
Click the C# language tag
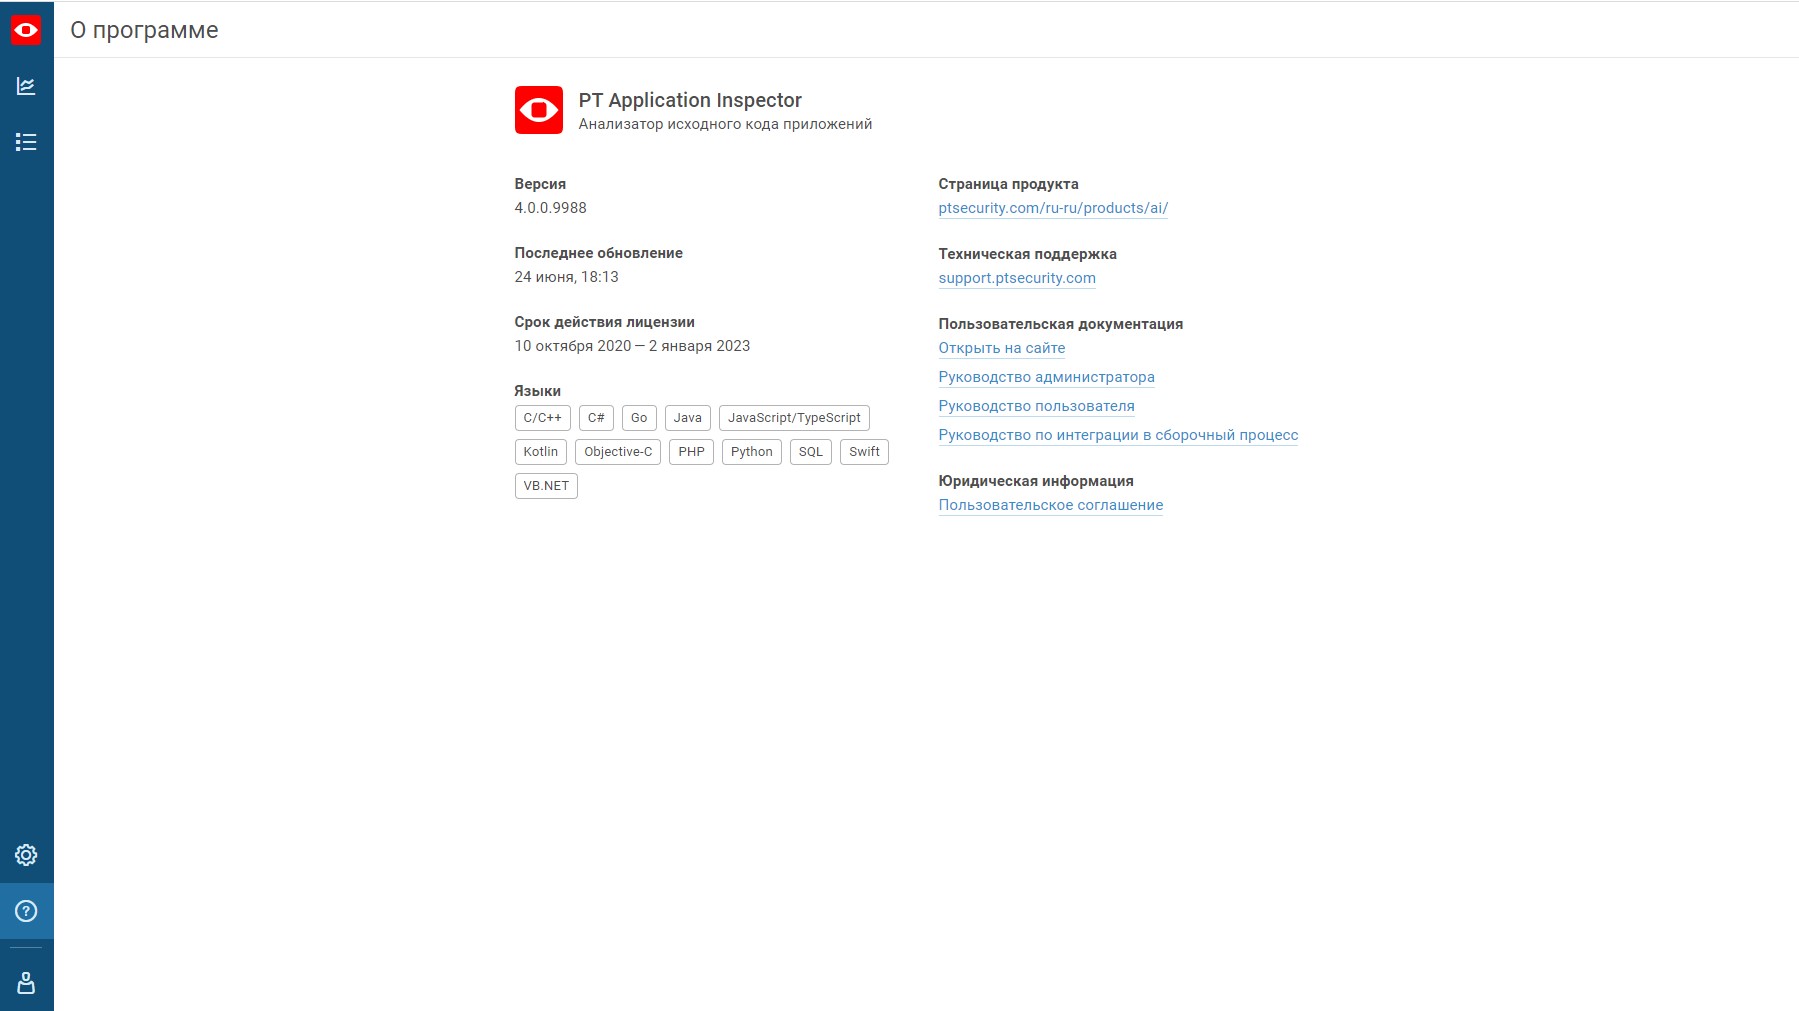tap(596, 418)
